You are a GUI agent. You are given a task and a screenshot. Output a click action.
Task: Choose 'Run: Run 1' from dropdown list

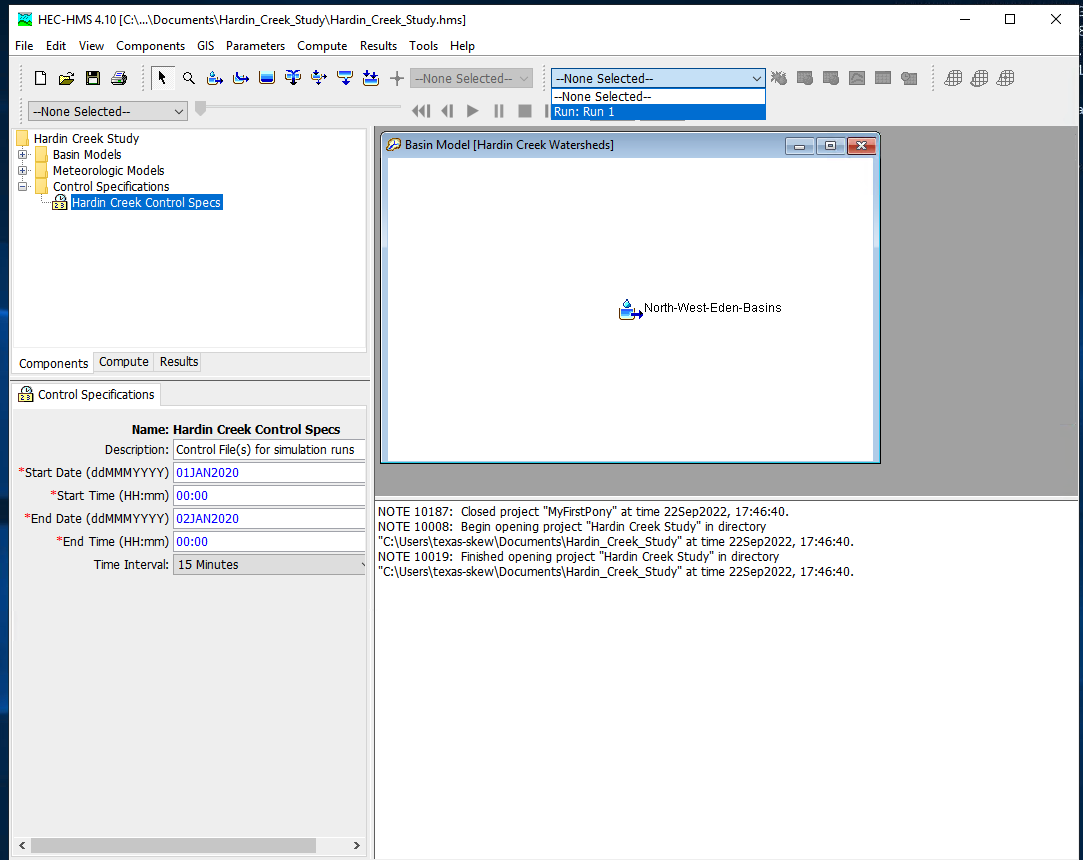(658, 112)
